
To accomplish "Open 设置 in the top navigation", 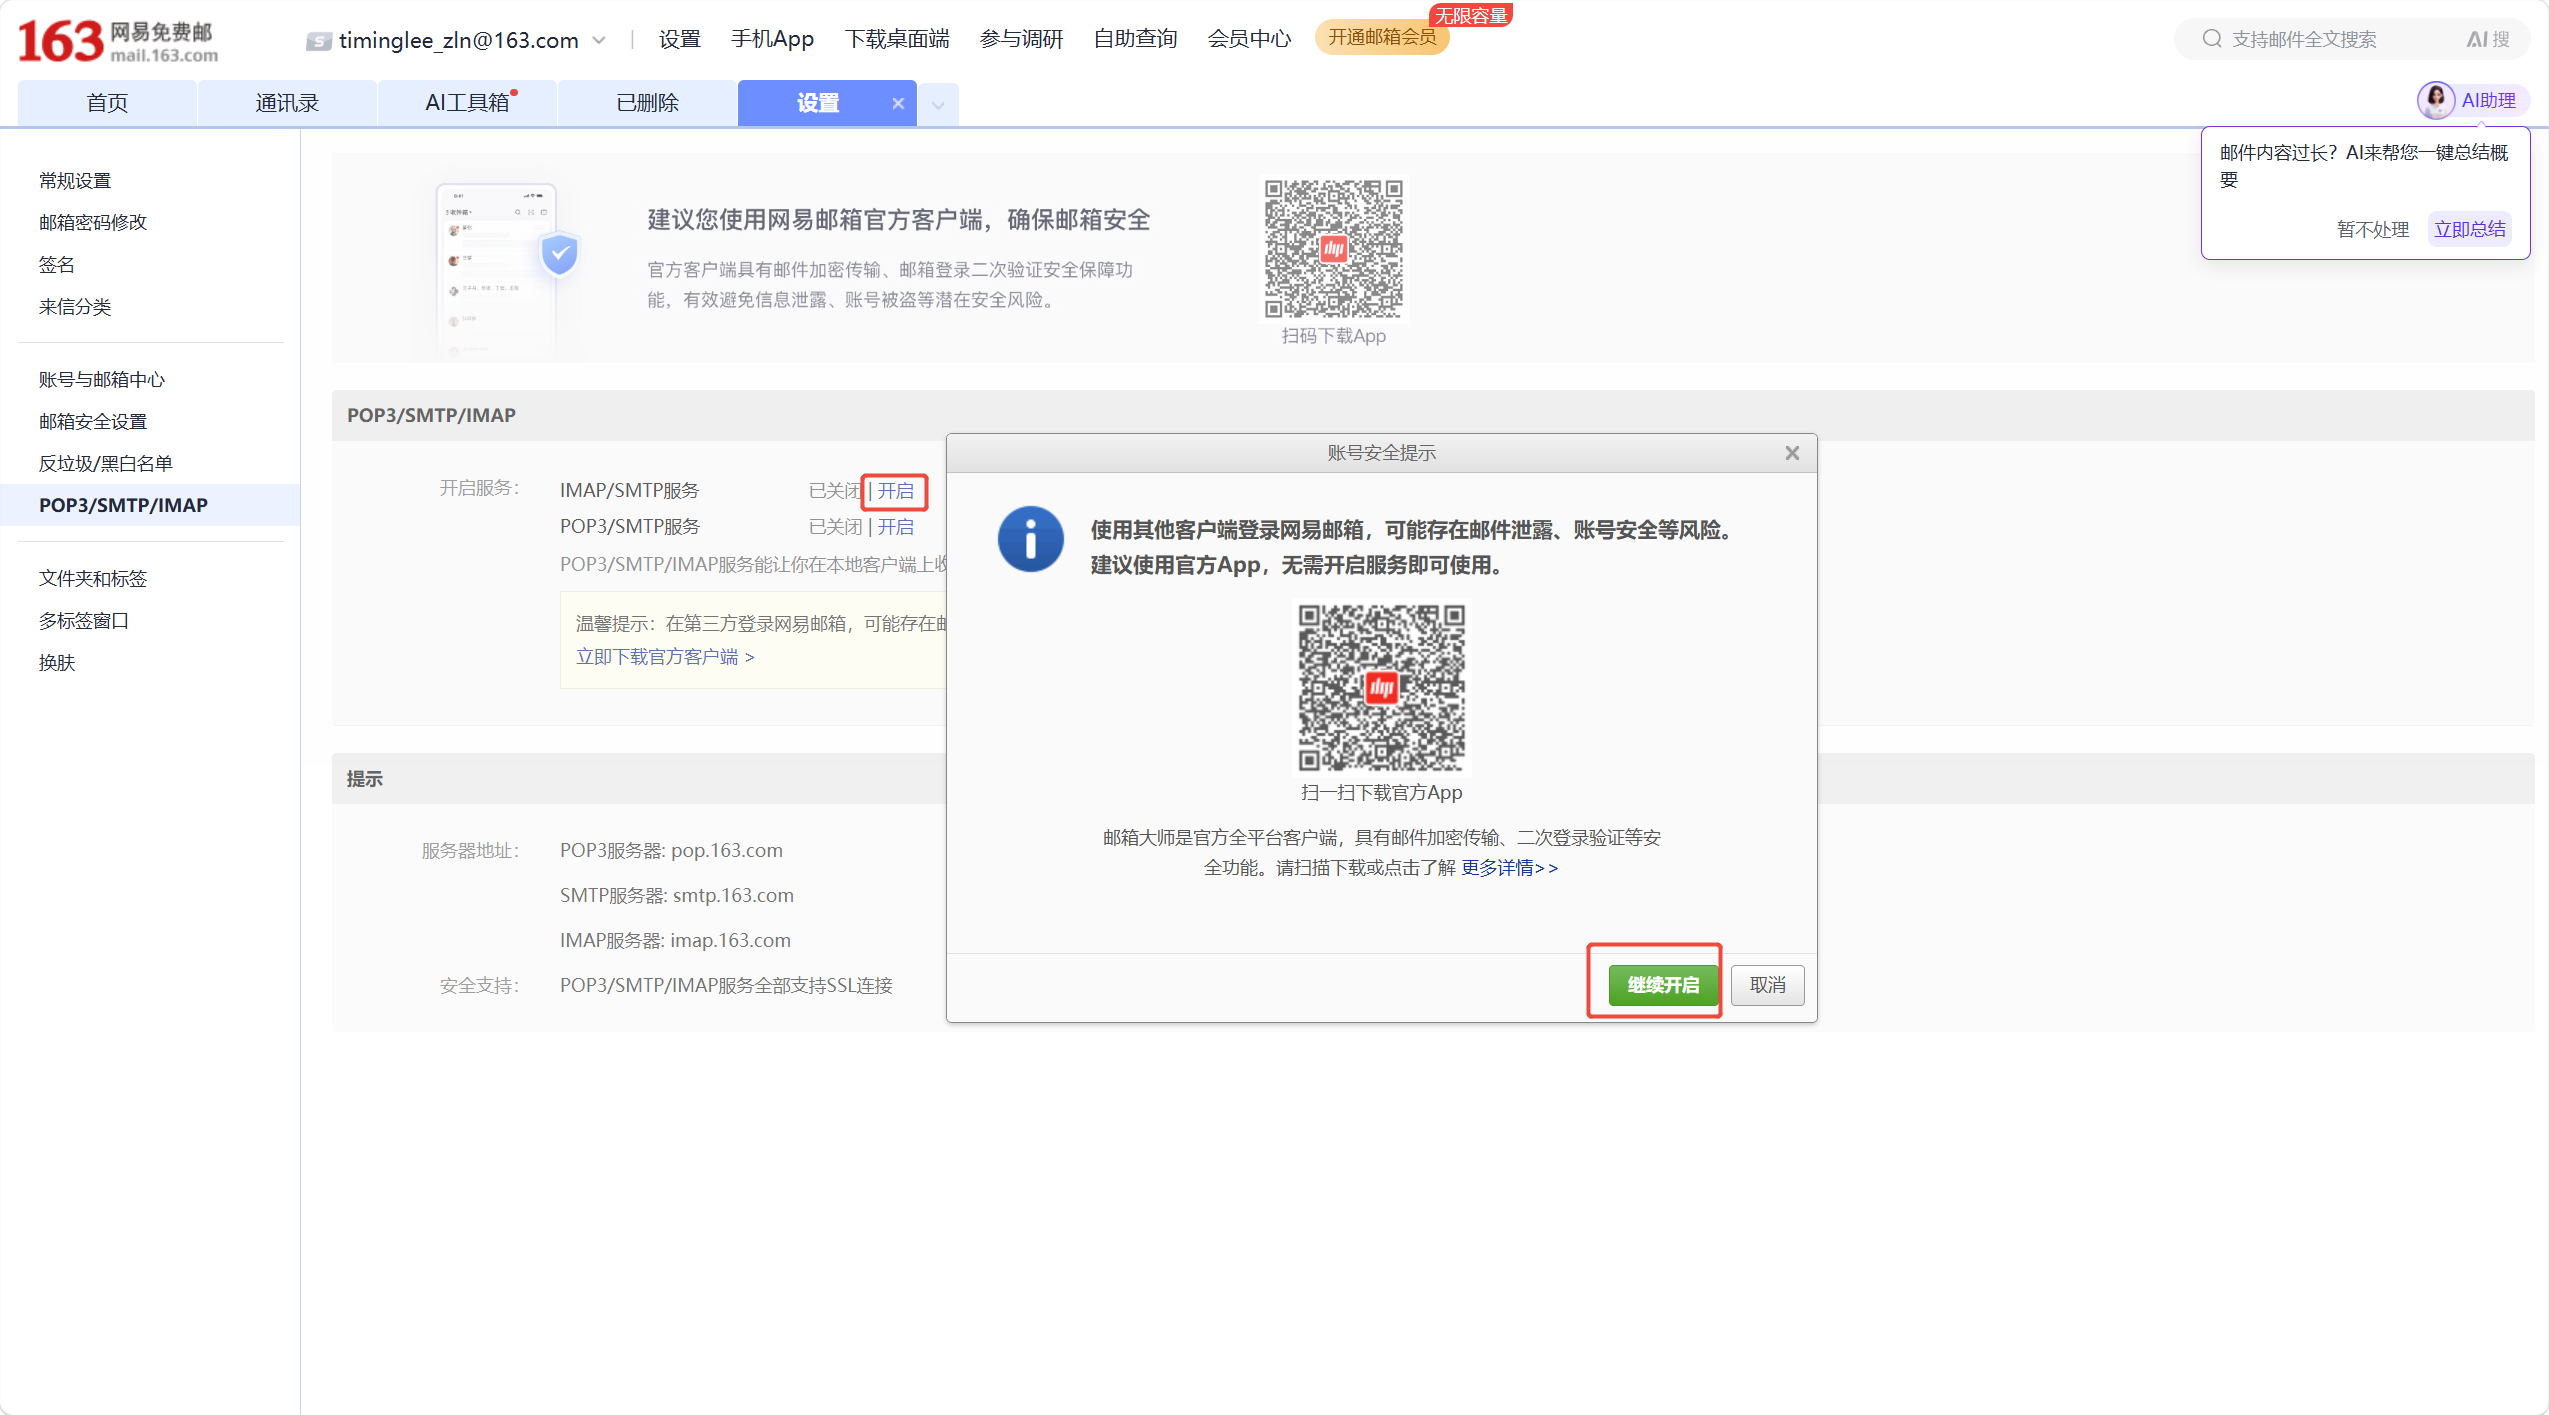I will coord(679,39).
